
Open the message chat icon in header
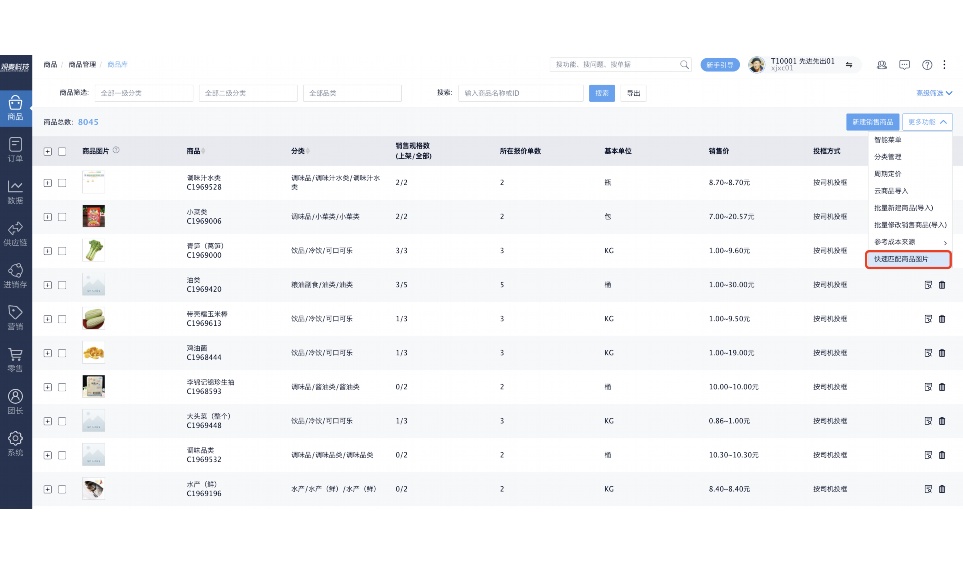tap(904, 65)
